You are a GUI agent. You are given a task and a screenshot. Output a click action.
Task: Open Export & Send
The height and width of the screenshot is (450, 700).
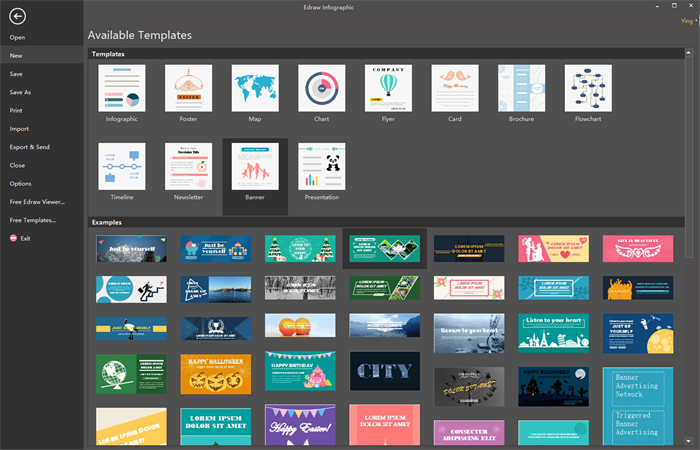tap(30, 147)
